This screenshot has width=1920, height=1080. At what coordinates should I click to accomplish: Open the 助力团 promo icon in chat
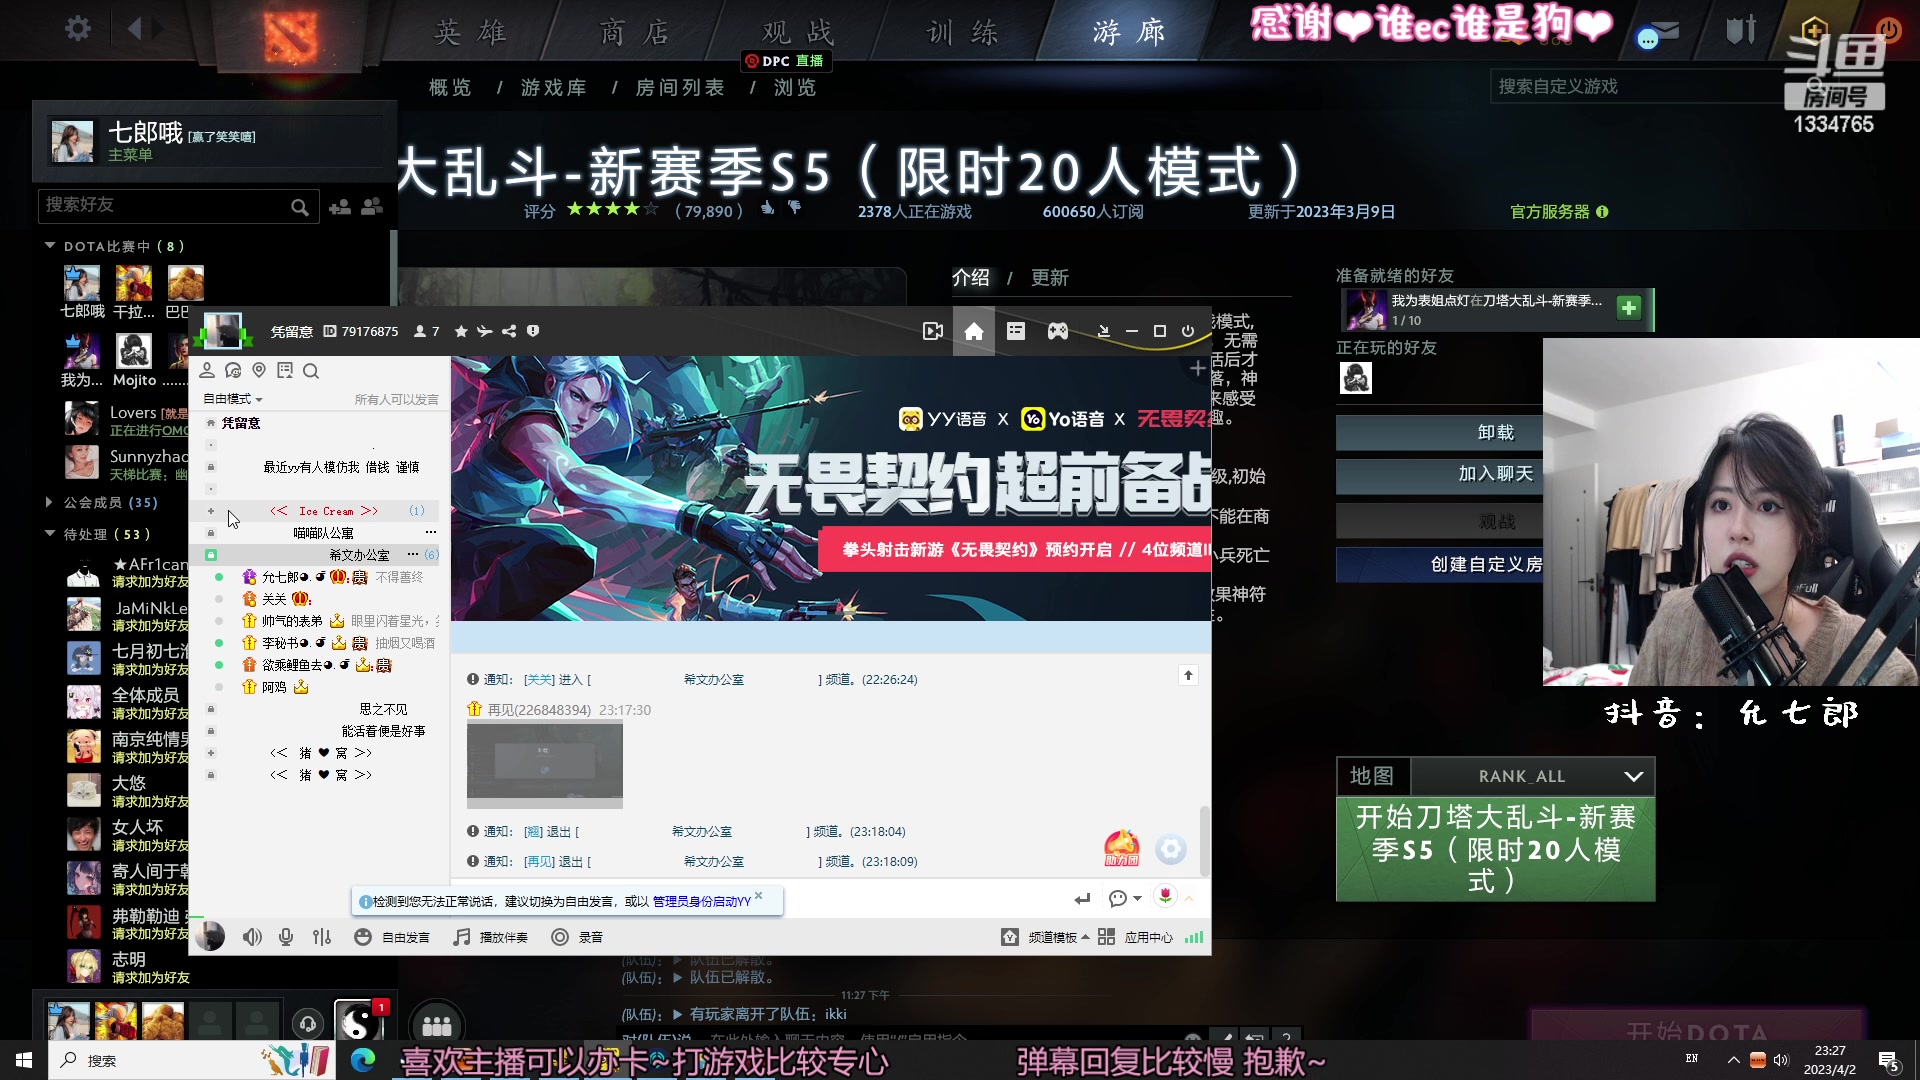click(1121, 848)
